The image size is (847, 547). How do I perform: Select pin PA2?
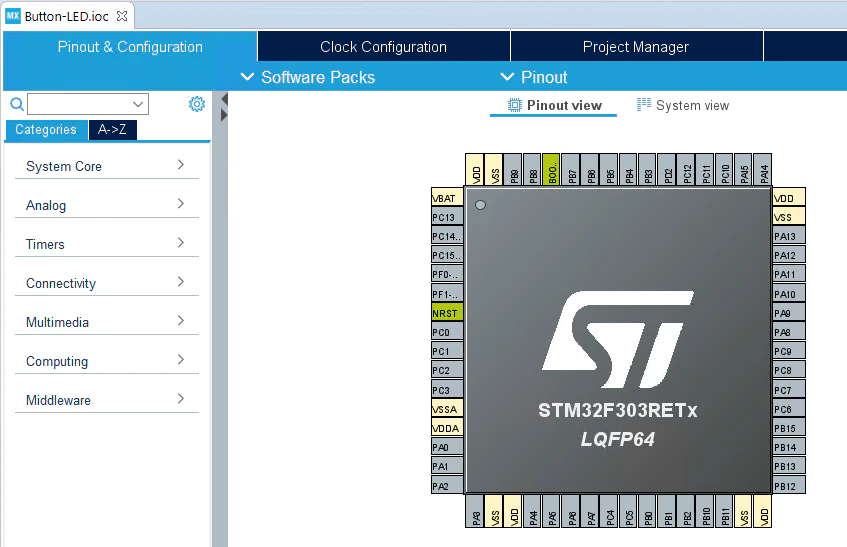(447, 486)
